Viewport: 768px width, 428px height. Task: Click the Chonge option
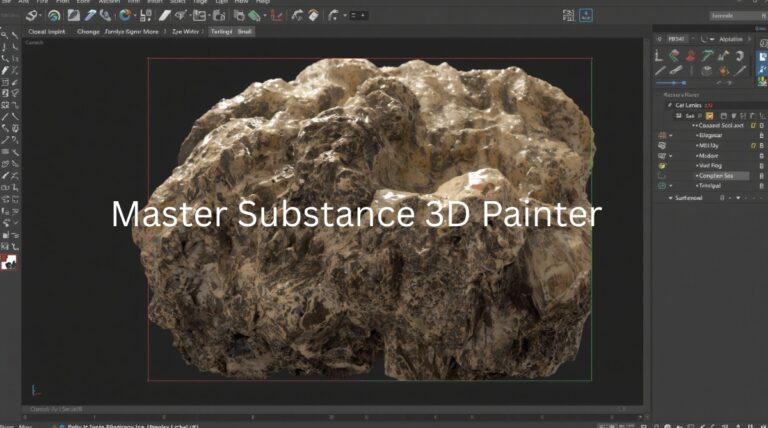[88, 31]
